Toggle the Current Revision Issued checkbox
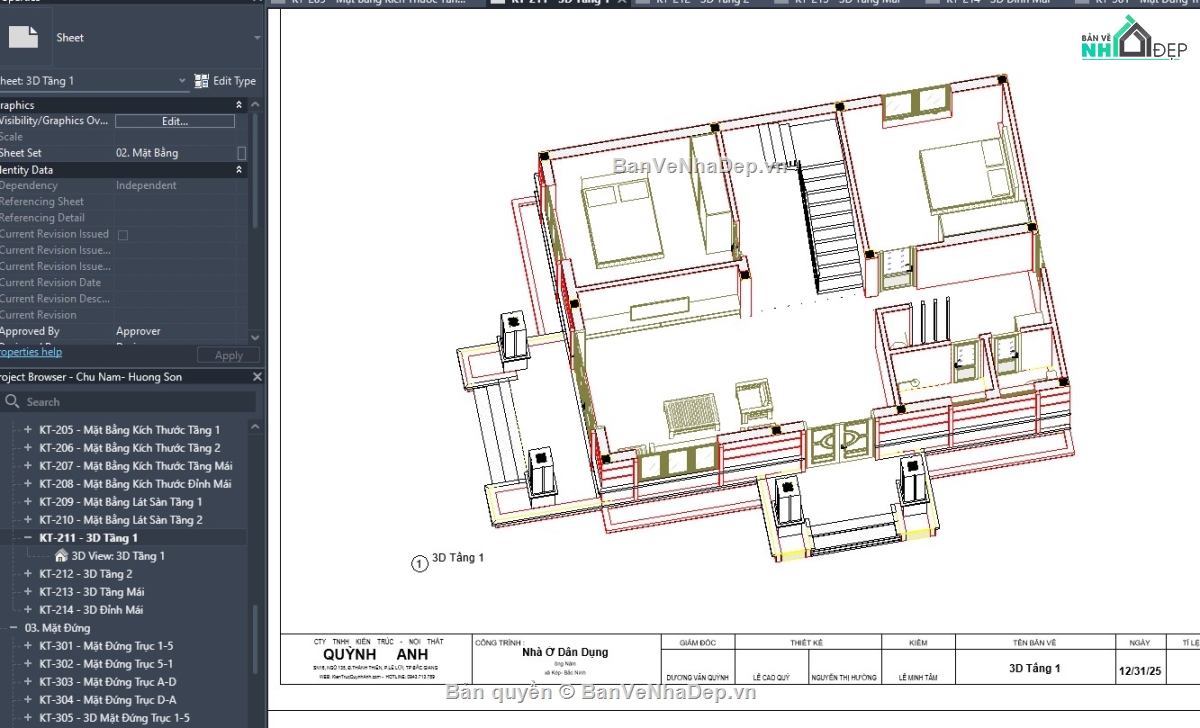1200x728 pixels. (x=123, y=234)
